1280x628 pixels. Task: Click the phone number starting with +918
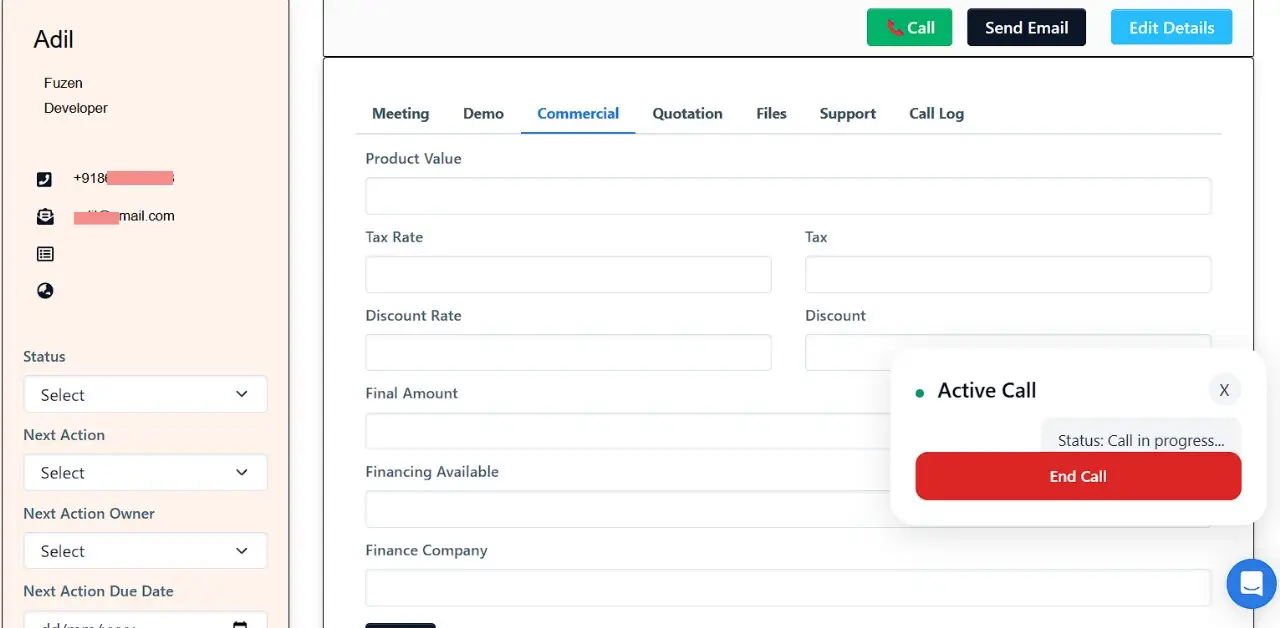123,178
